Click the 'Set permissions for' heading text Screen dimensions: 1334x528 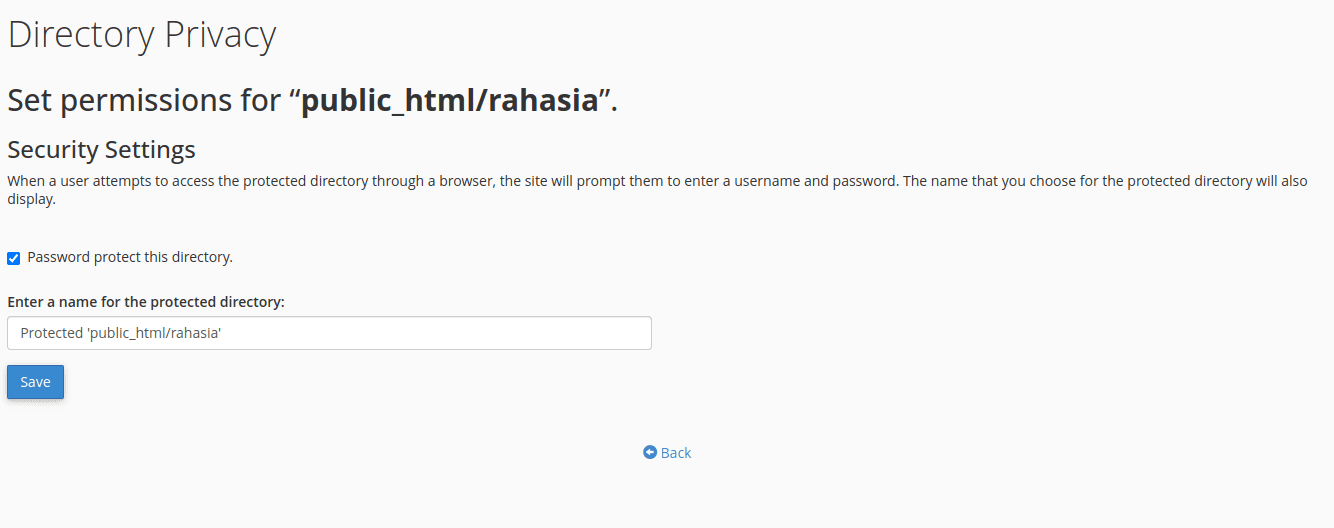click(147, 100)
